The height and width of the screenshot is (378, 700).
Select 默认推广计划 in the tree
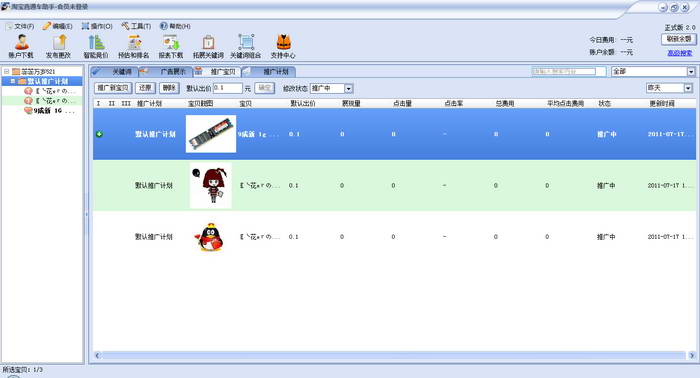[48, 81]
